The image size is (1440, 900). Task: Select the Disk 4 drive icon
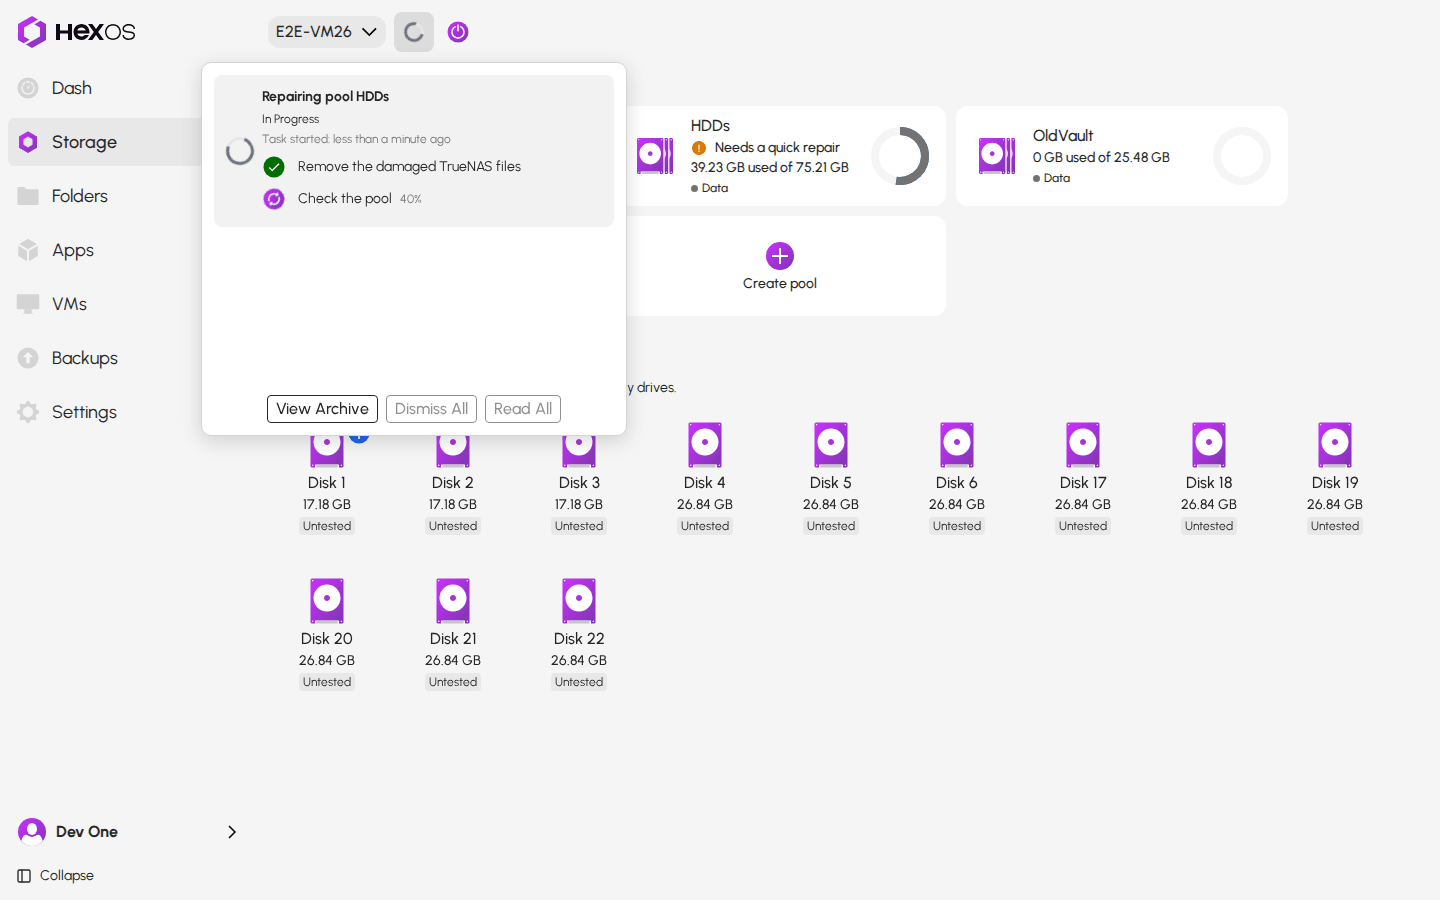pyautogui.click(x=705, y=445)
